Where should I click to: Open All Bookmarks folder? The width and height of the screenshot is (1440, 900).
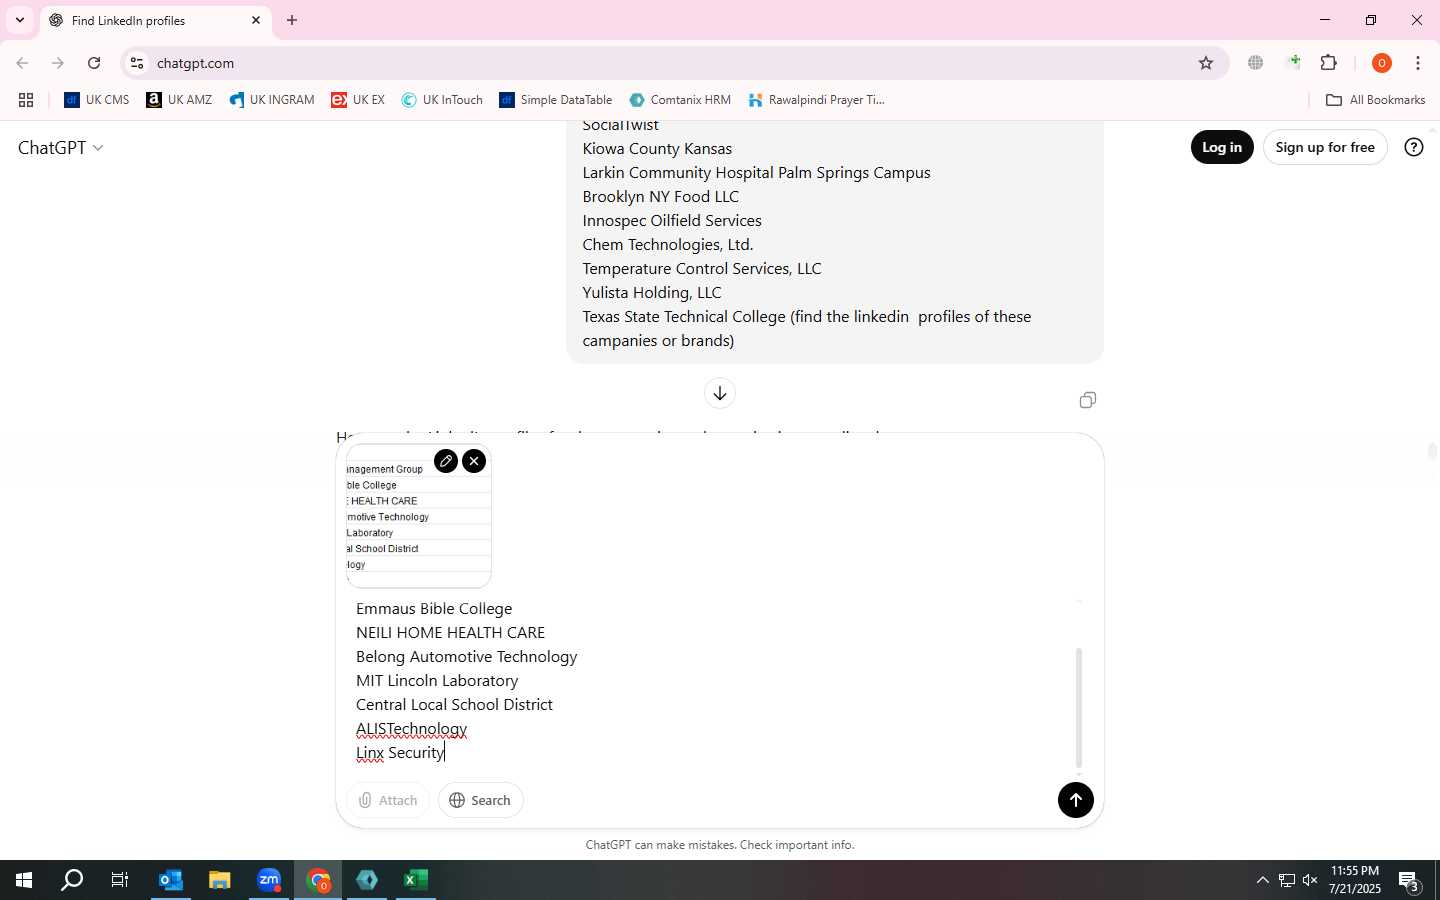click(x=1376, y=100)
